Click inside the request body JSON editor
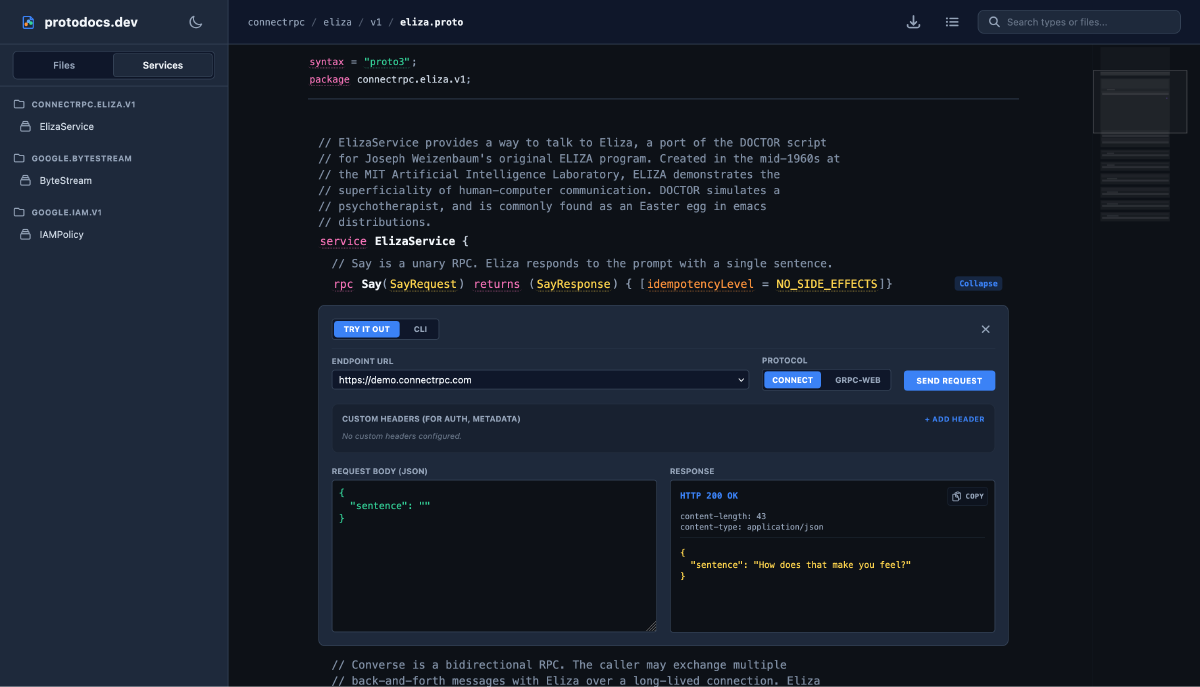This screenshot has height=687, width=1200. coord(494,555)
